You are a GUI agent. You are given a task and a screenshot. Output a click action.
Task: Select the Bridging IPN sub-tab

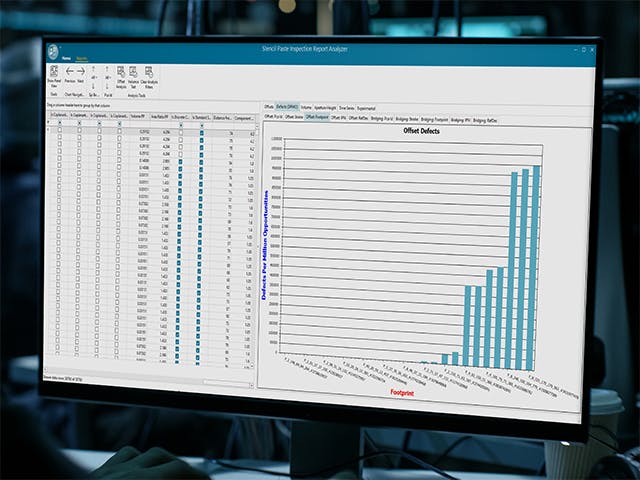[x=460, y=120]
